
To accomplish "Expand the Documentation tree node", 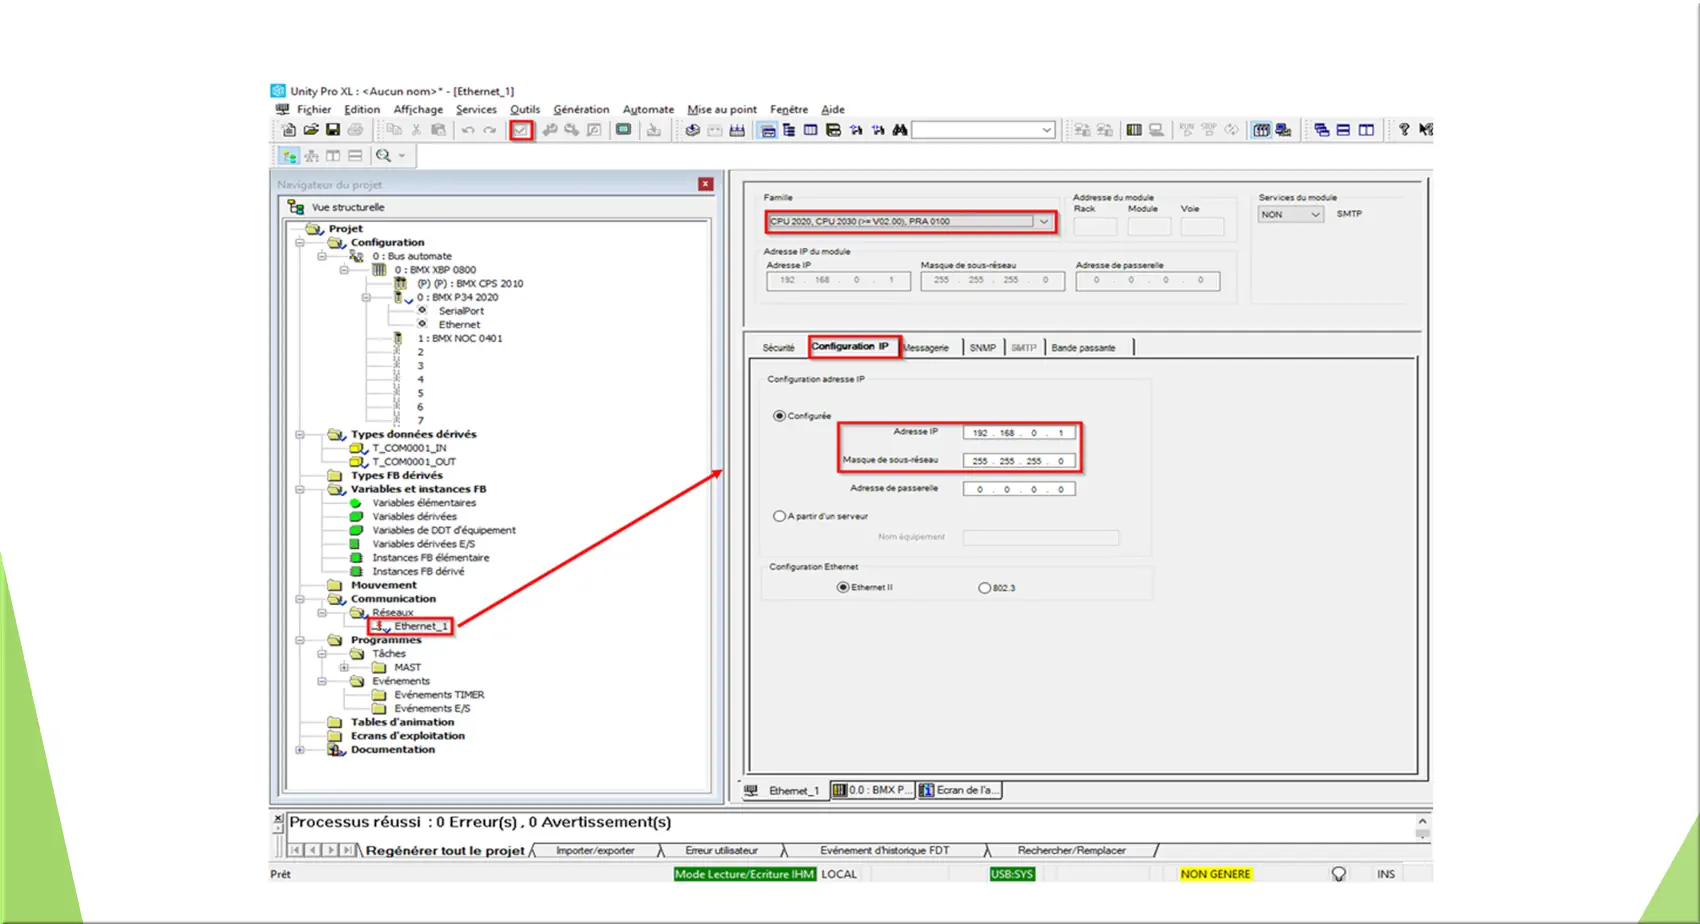I will pos(299,750).
